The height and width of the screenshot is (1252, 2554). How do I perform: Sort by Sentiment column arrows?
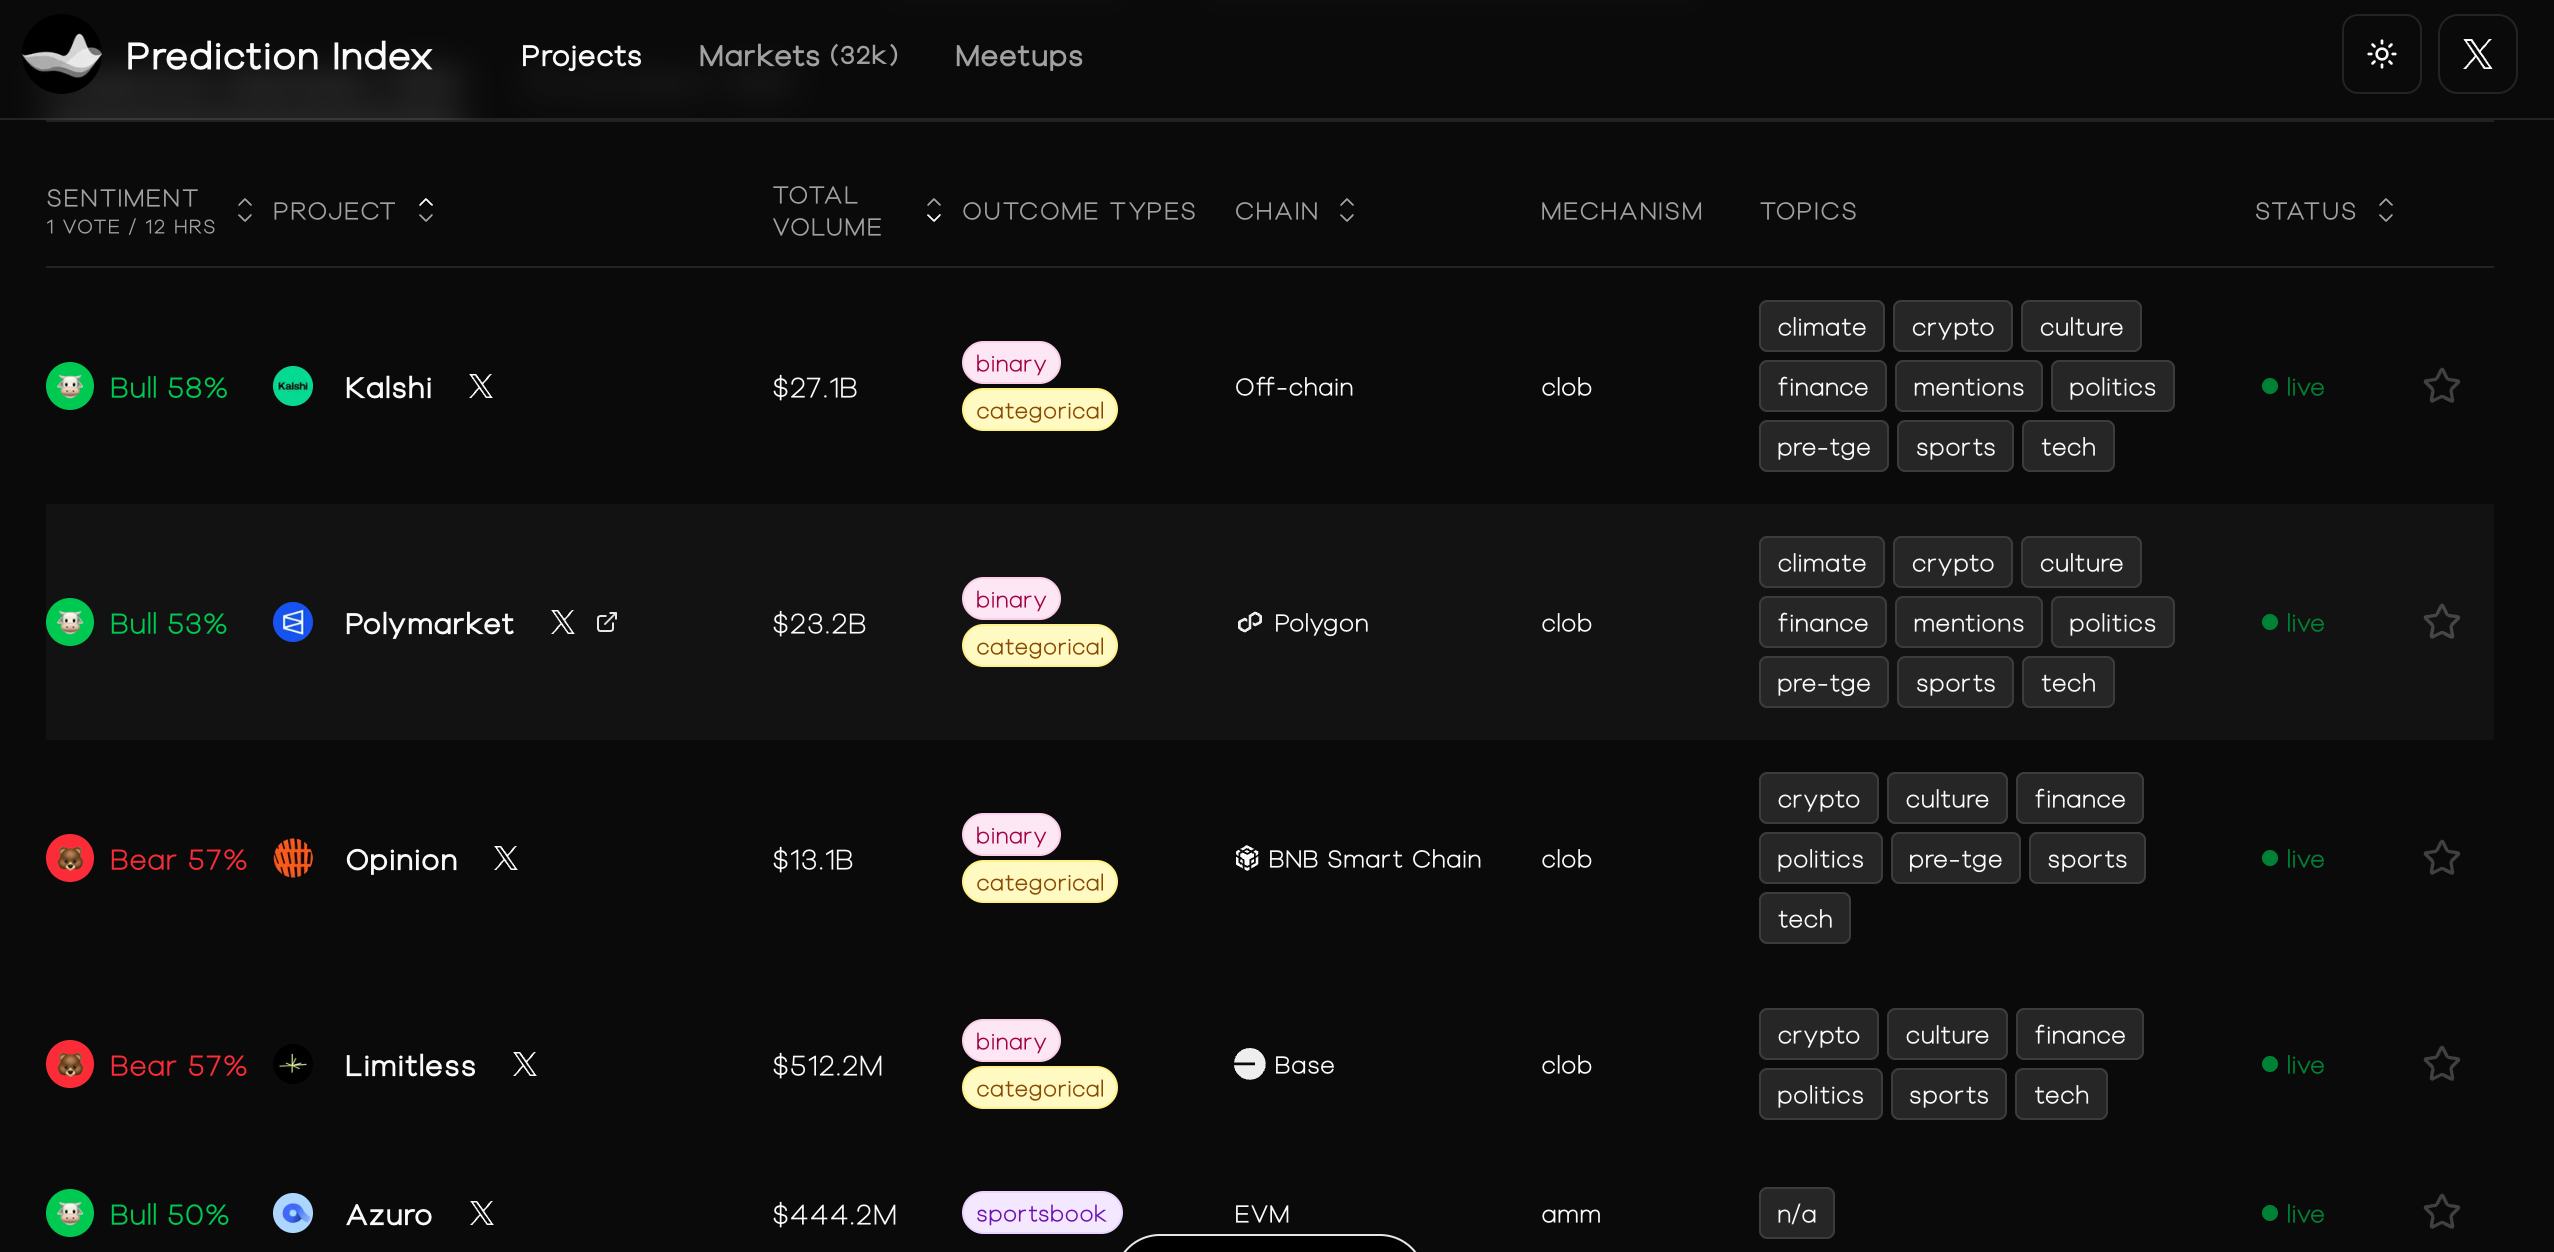245,211
